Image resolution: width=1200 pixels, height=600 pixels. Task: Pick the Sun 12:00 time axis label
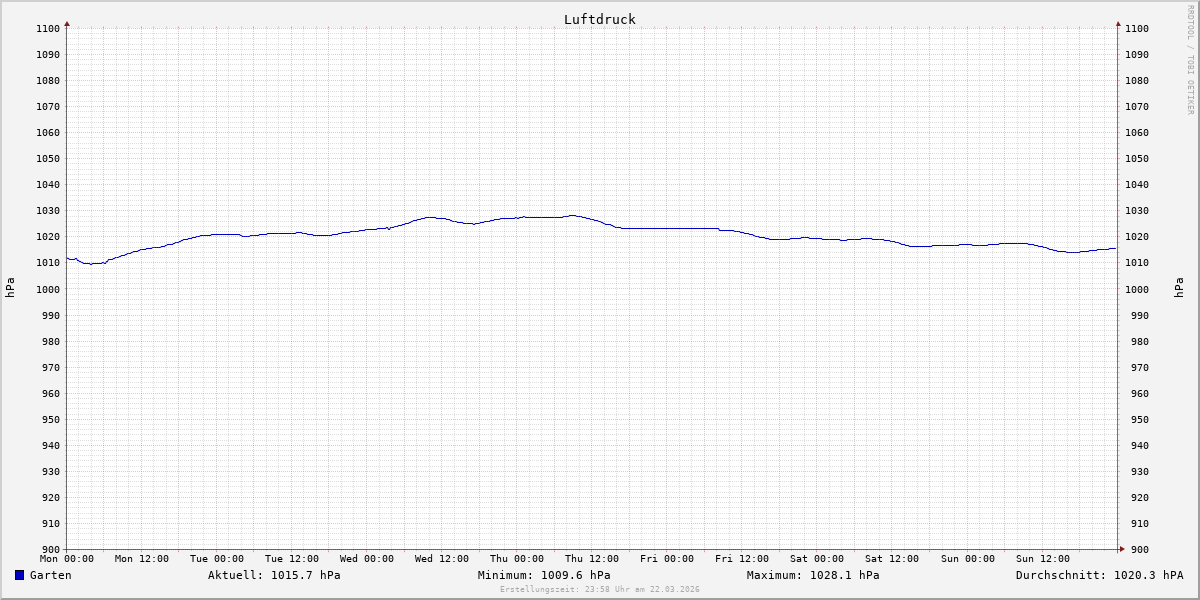tap(1042, 559)
